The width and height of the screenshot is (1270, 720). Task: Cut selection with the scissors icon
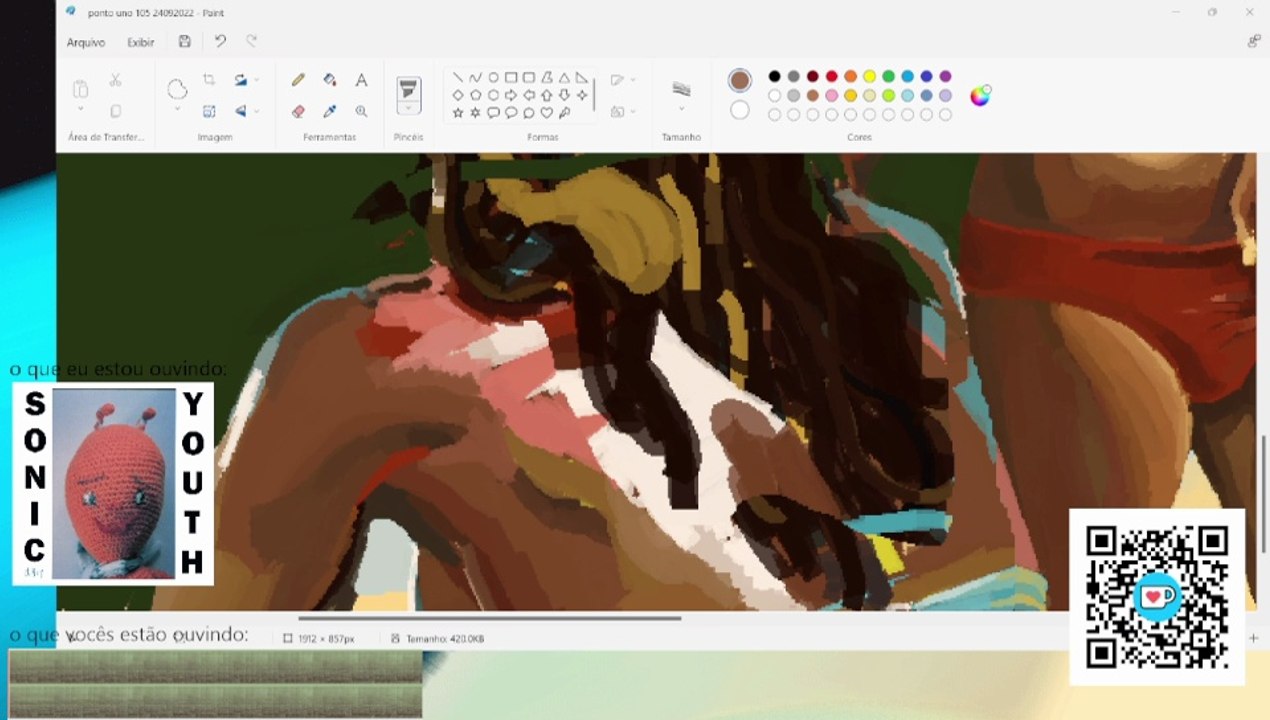[x=115, y=80]
